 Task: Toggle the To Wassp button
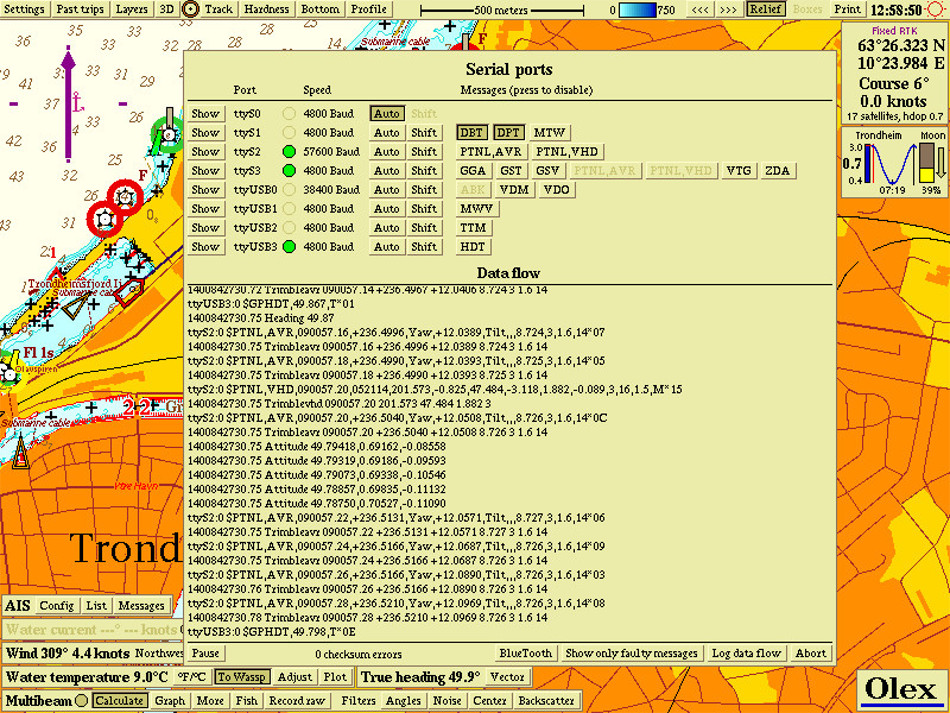click(x=242, y=677)
